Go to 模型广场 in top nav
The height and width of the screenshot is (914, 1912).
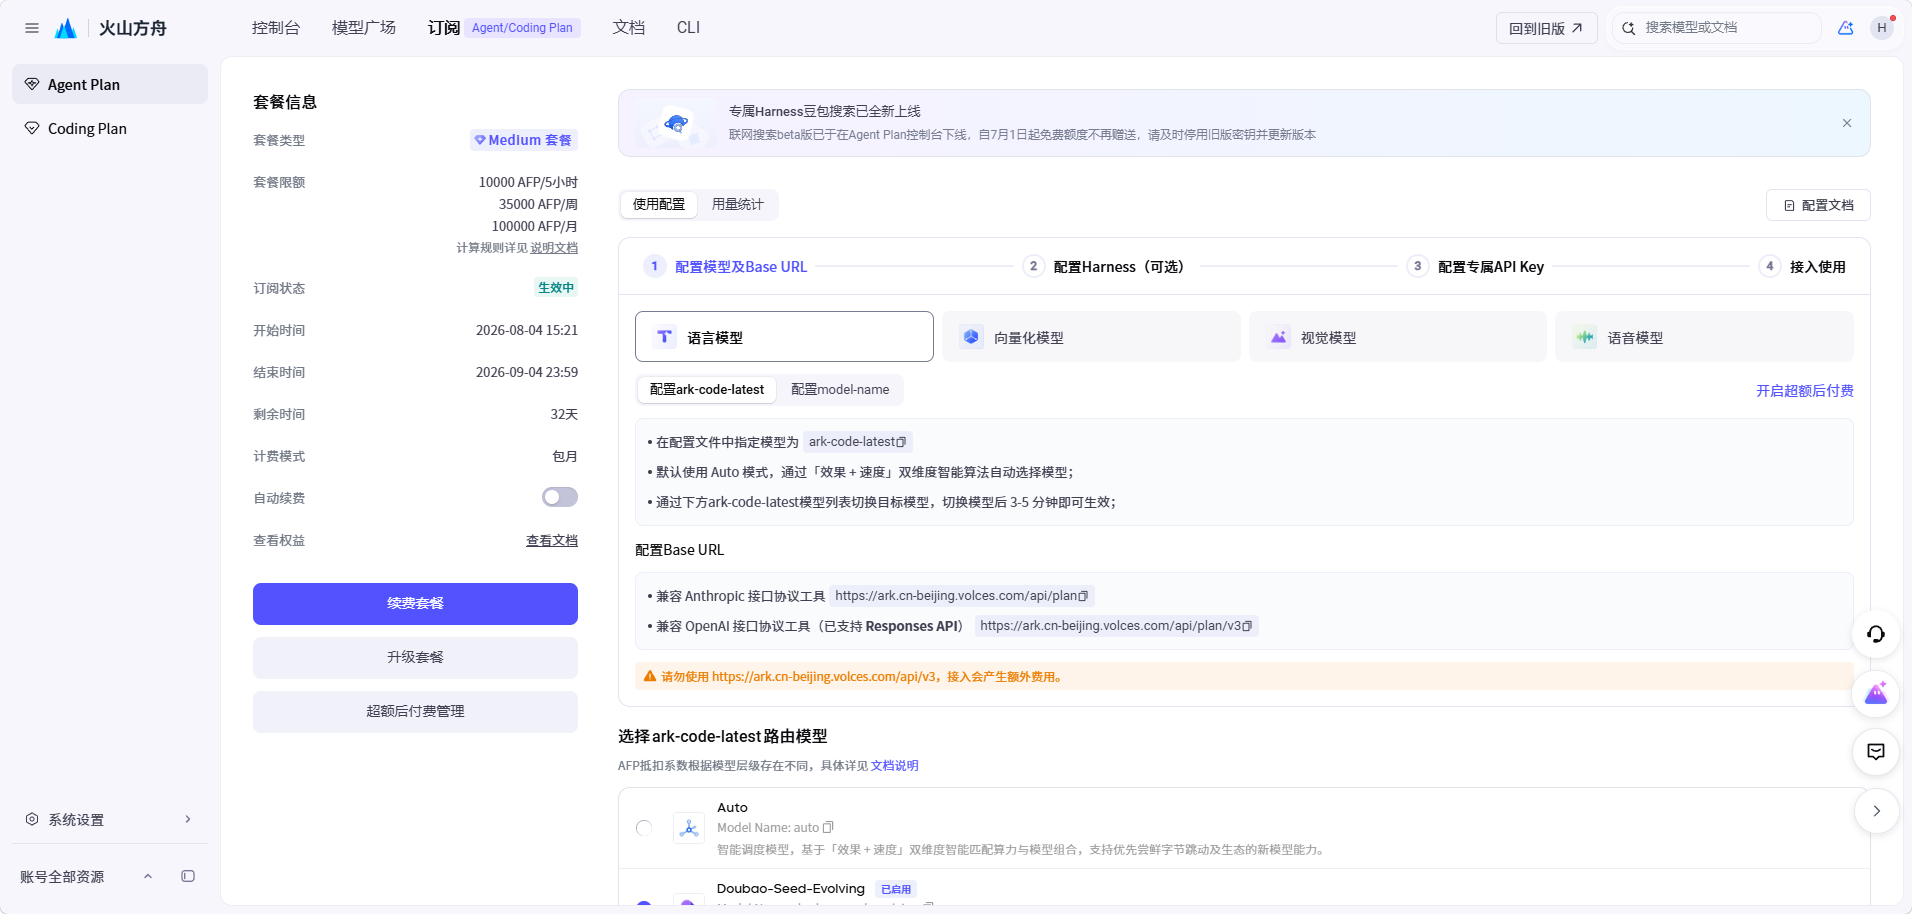pos(364,28)
